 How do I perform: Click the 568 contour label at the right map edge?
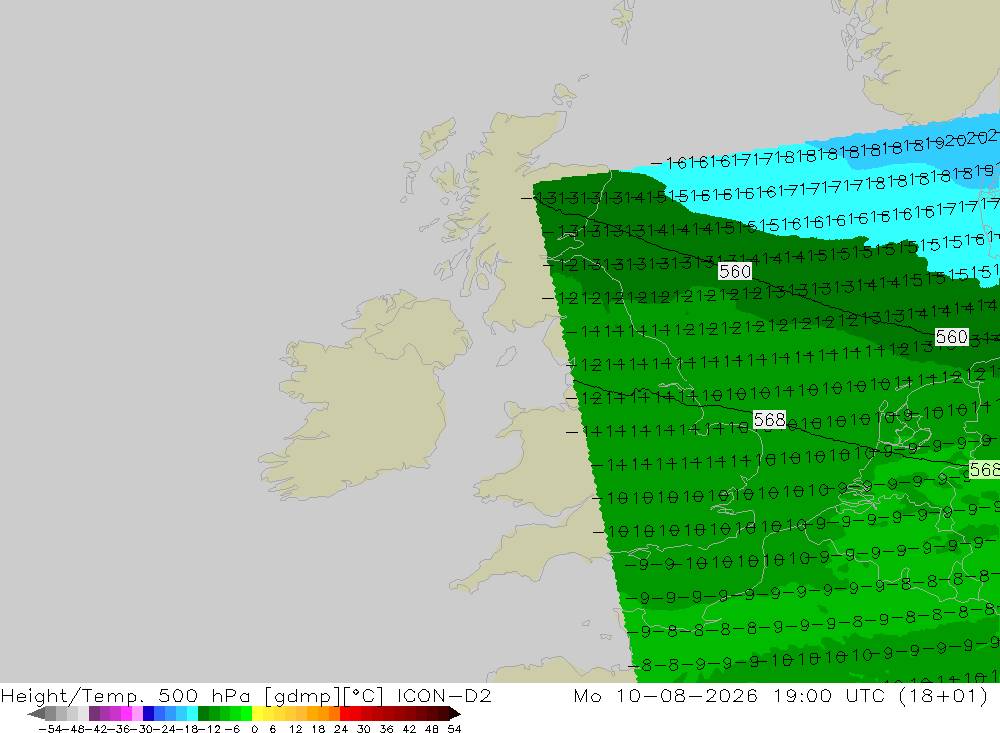coord(984,470)
